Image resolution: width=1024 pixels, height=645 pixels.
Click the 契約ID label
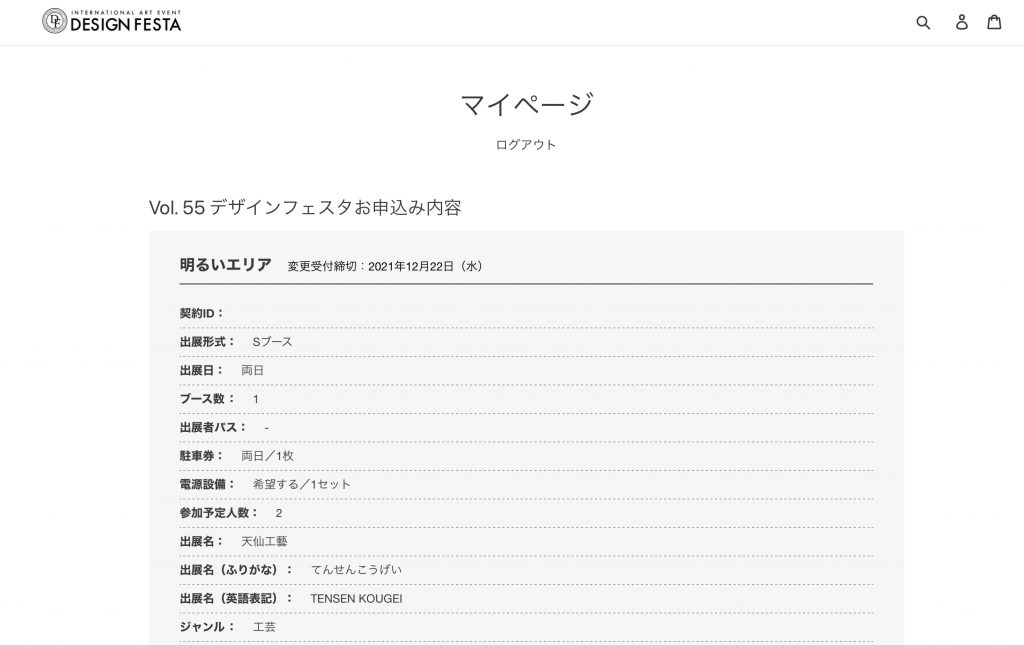[202, 313]
